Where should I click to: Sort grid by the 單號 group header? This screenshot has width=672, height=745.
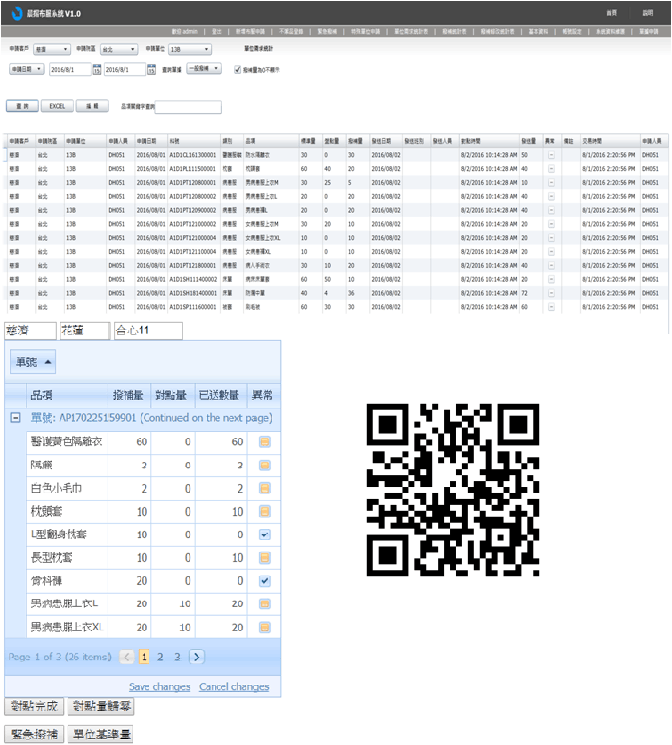click(x=33, y=360)
